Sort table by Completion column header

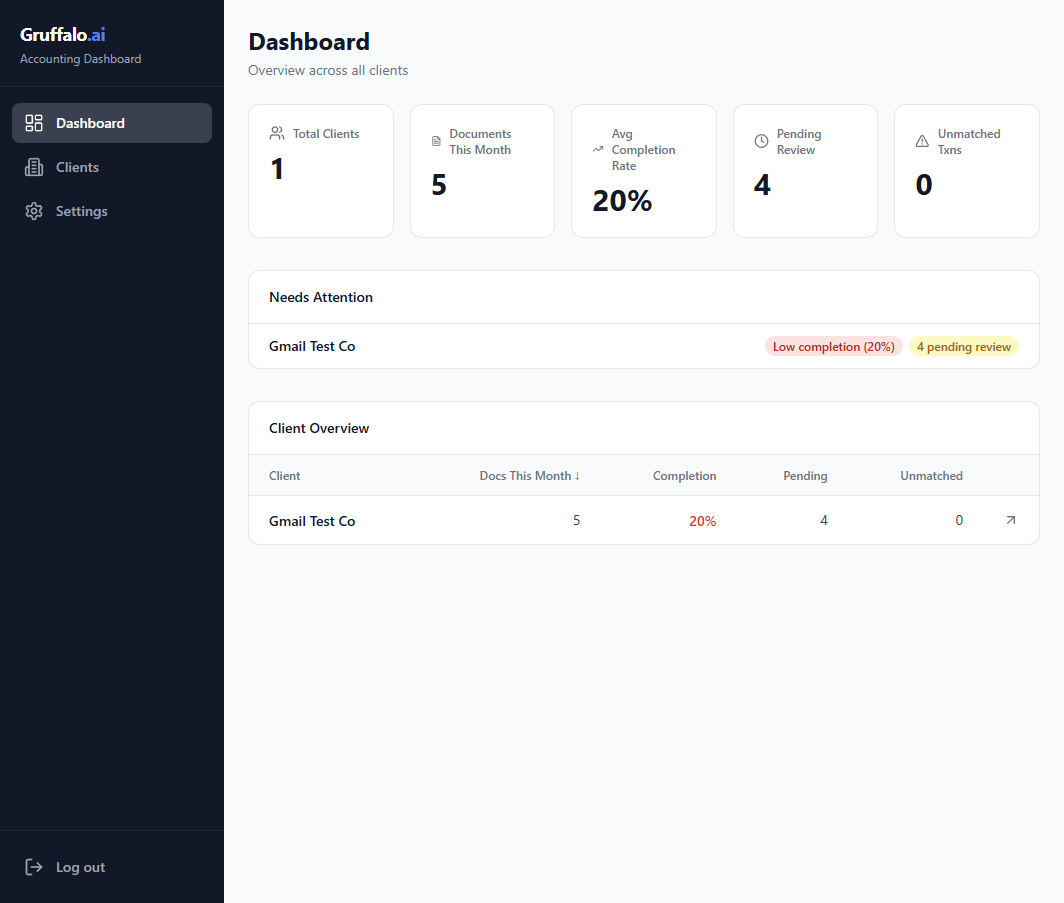[684, 476]
